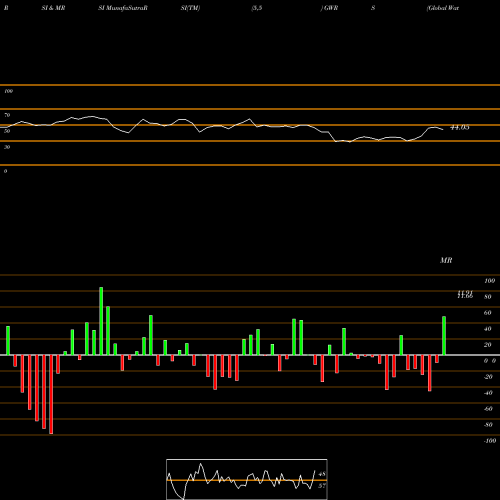Viewport: 500px width, 500px height.
Task: Click the MR label above the histogram
Action: coord(446,260)
